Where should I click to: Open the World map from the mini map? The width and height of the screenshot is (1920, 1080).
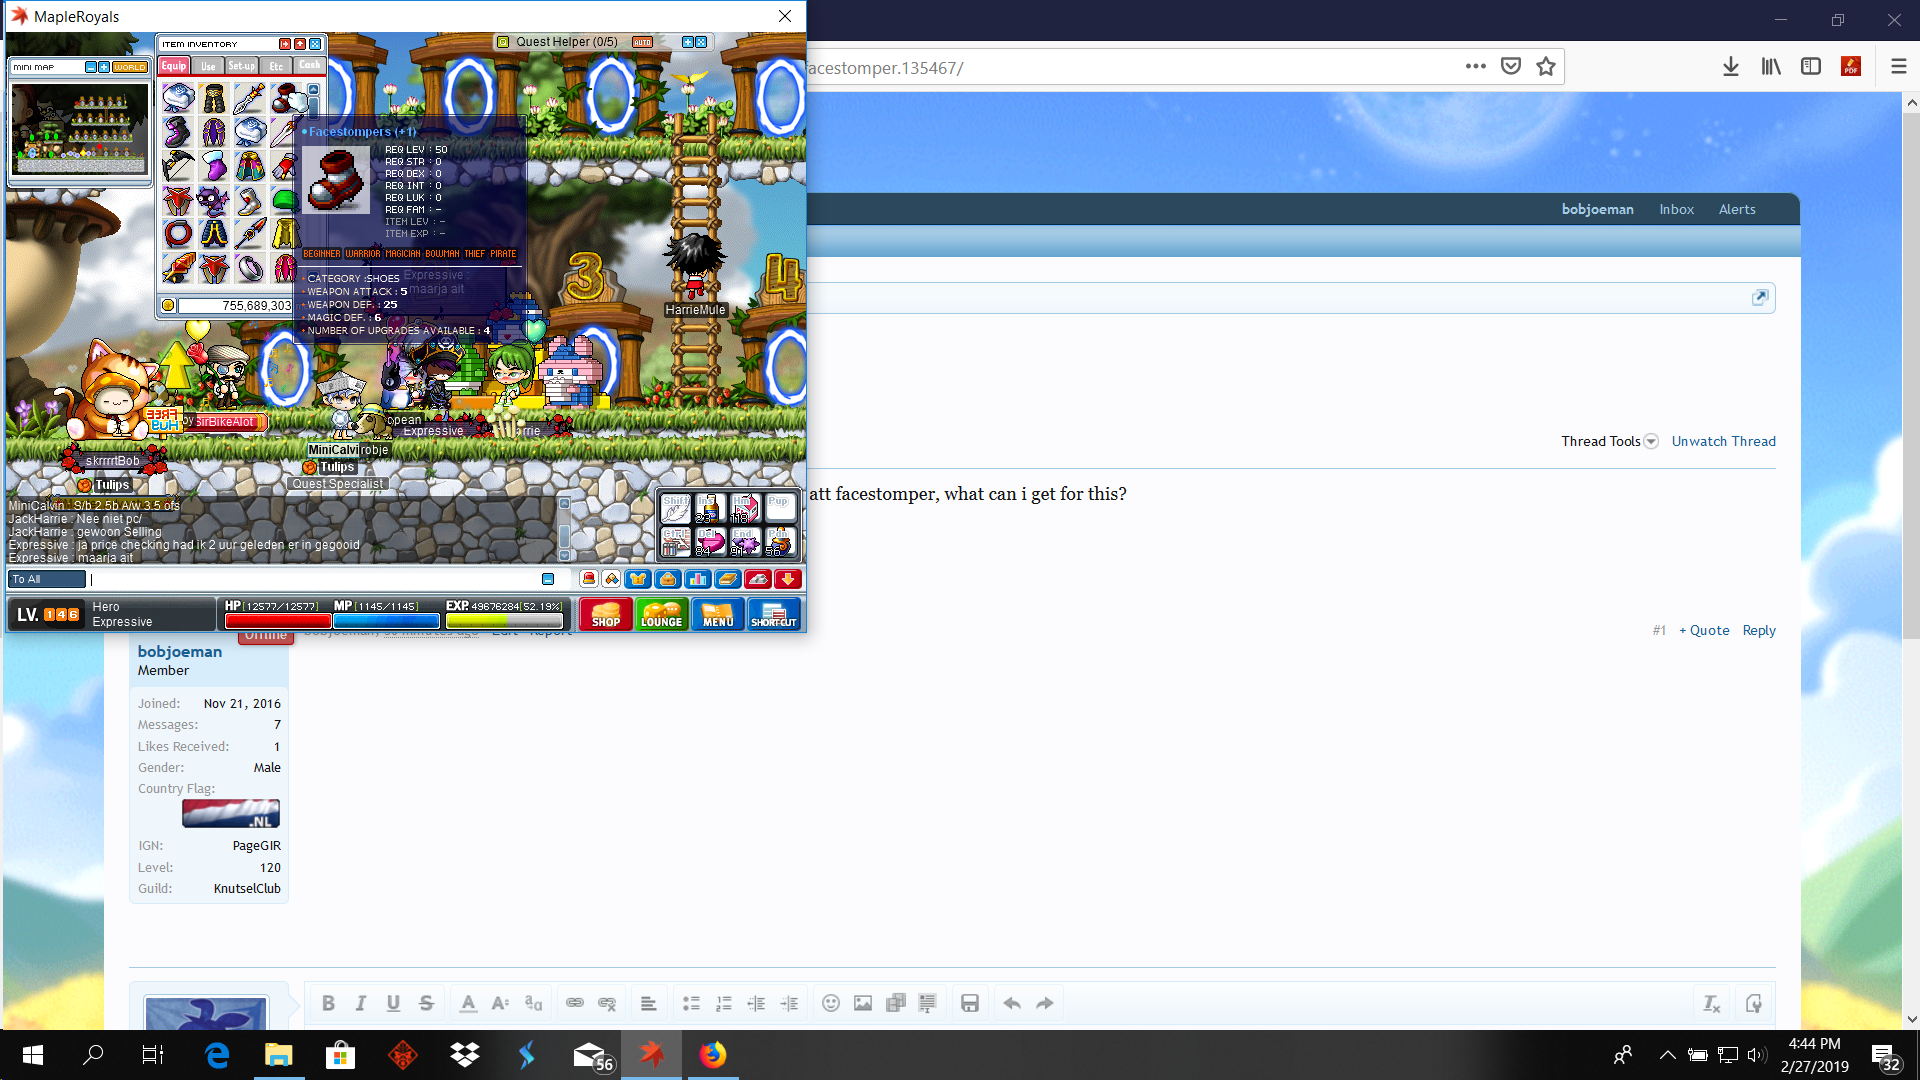(x=130, y=67)
